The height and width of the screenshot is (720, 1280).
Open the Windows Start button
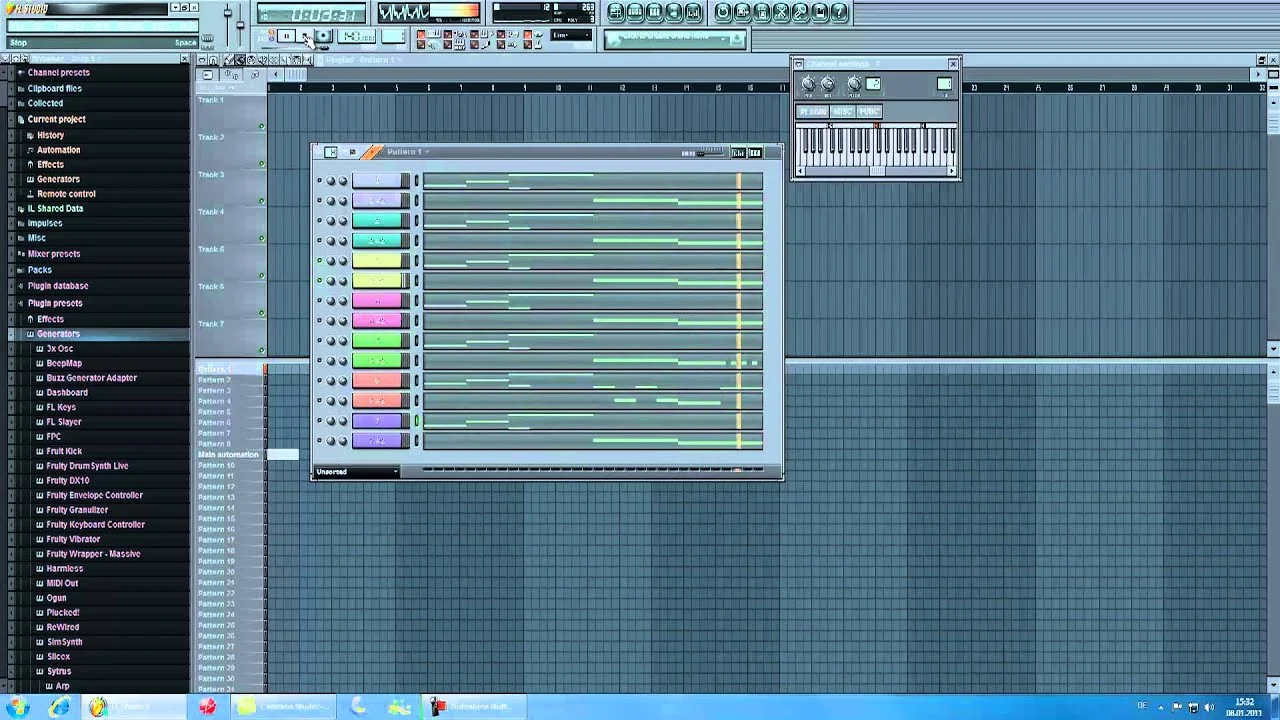click(x=18, y=707)
